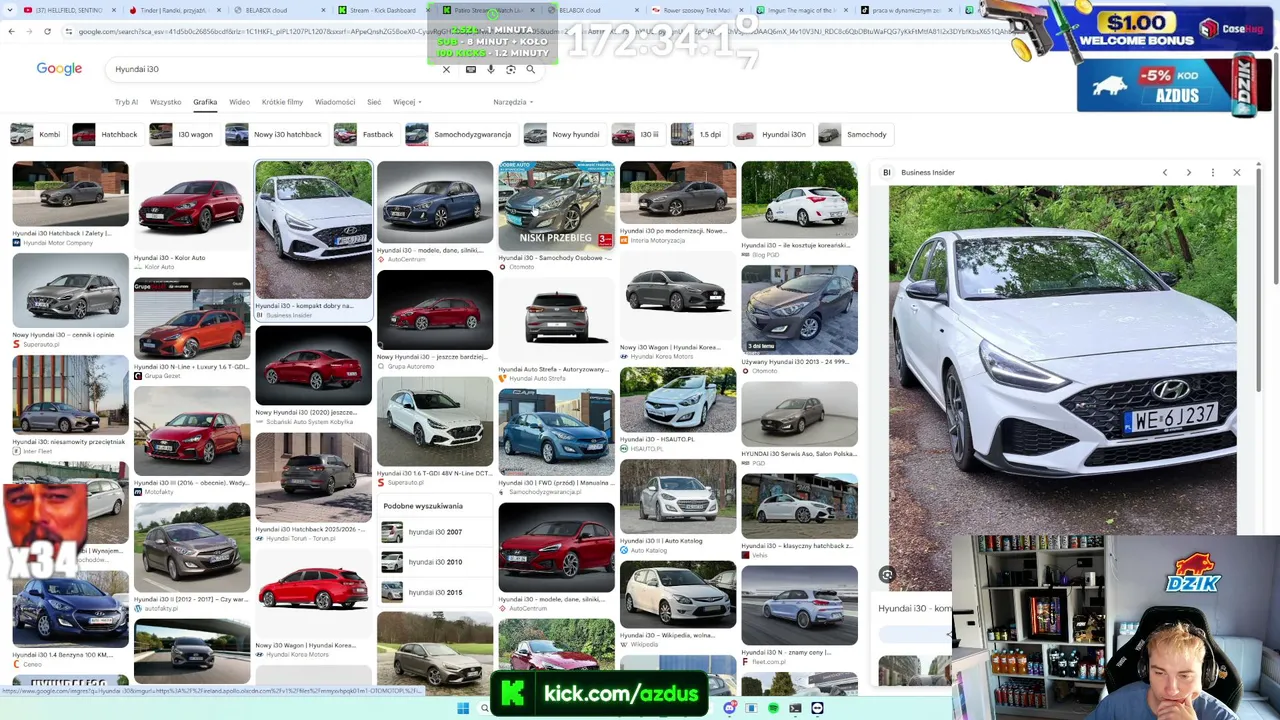Open Wiadomości news tab
This screenshot has height=720, width=1280.
click(x=335, y=102)
